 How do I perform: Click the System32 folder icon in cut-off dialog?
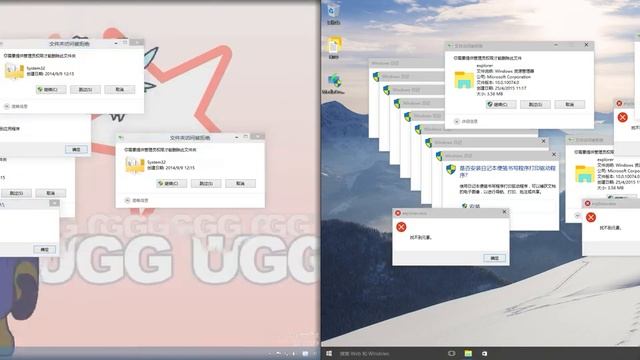(14, 71)
